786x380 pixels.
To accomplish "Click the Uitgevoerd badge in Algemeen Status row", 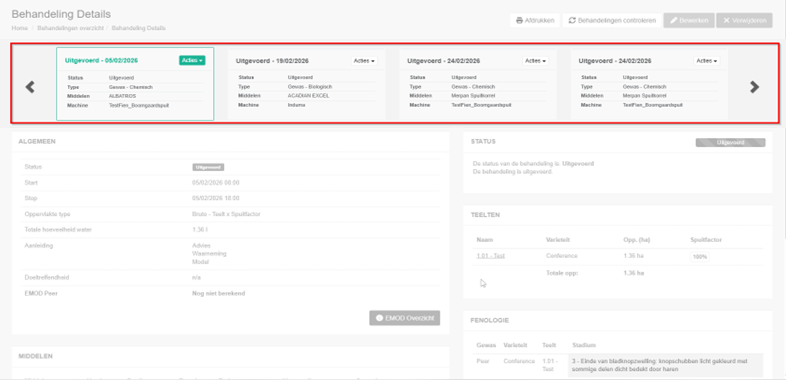I will [208, 167].
